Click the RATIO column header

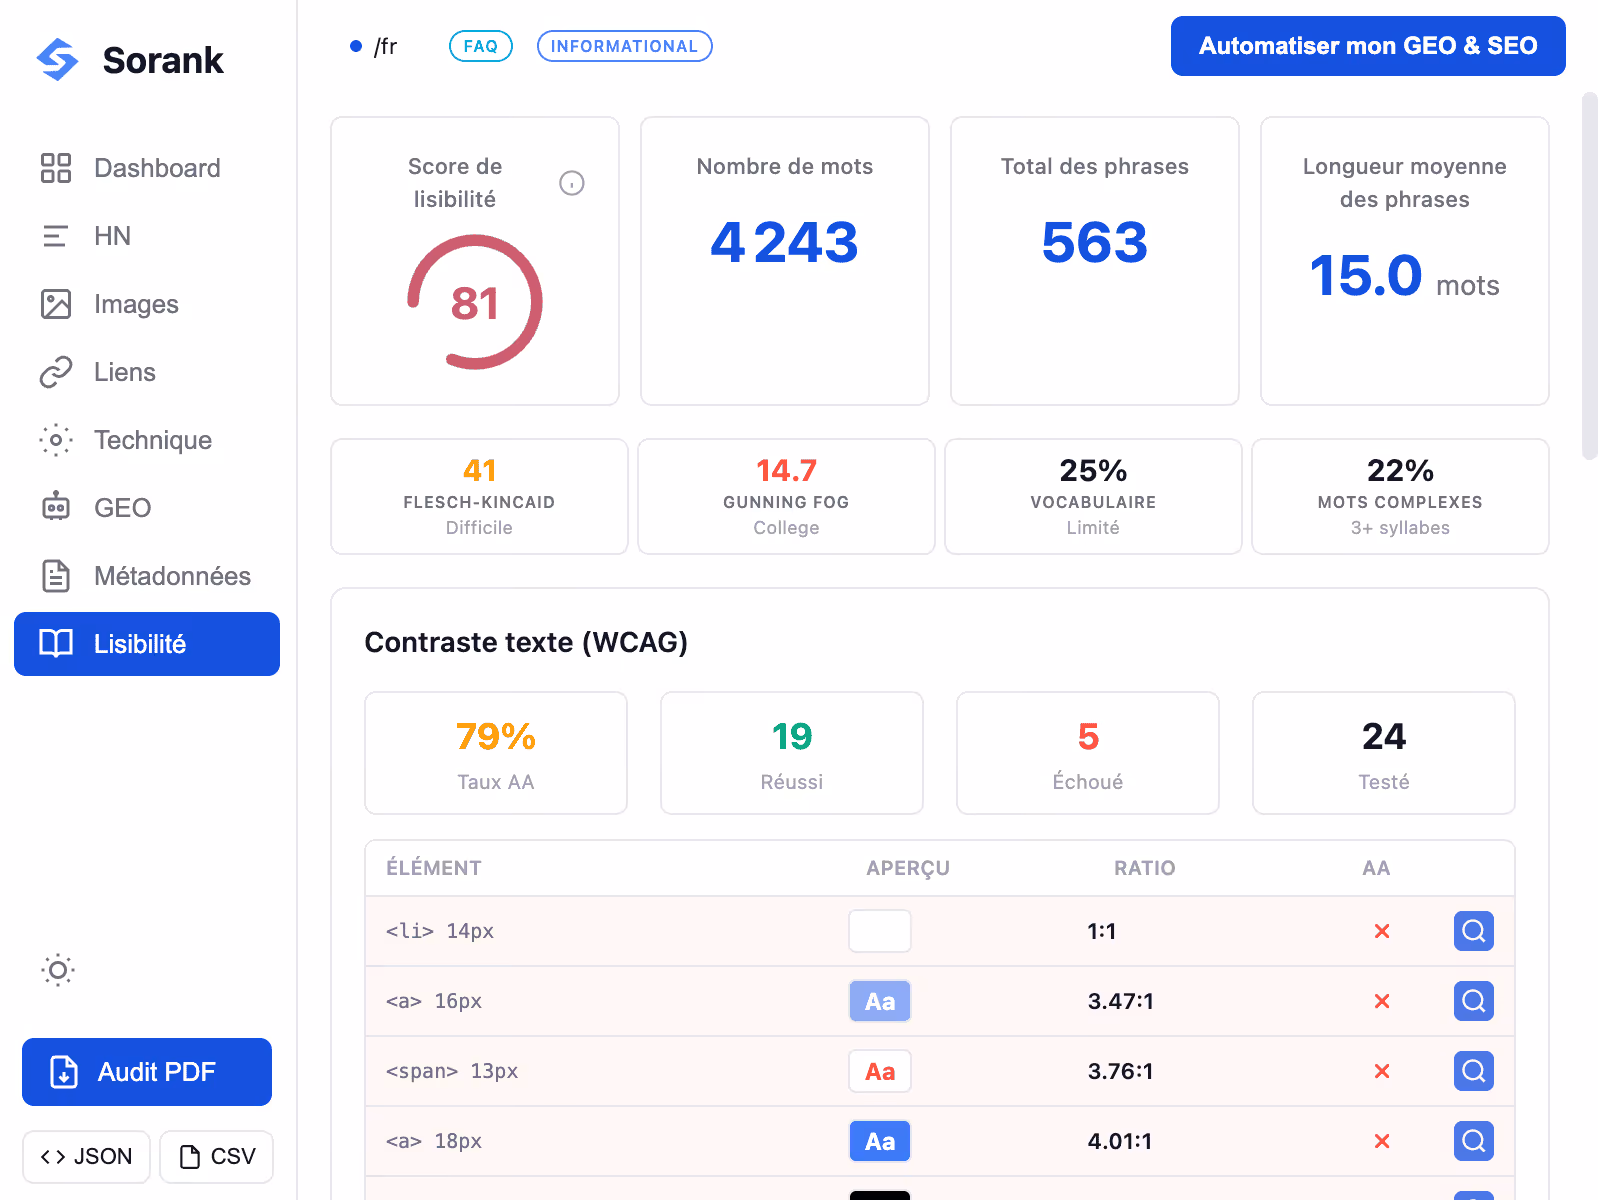pos(1145,868)
